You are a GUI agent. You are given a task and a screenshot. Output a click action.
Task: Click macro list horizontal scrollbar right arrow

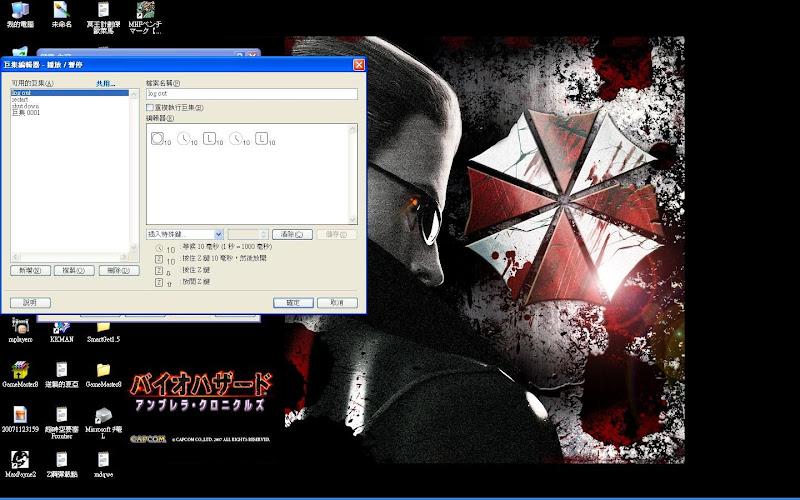pos(124,257)
